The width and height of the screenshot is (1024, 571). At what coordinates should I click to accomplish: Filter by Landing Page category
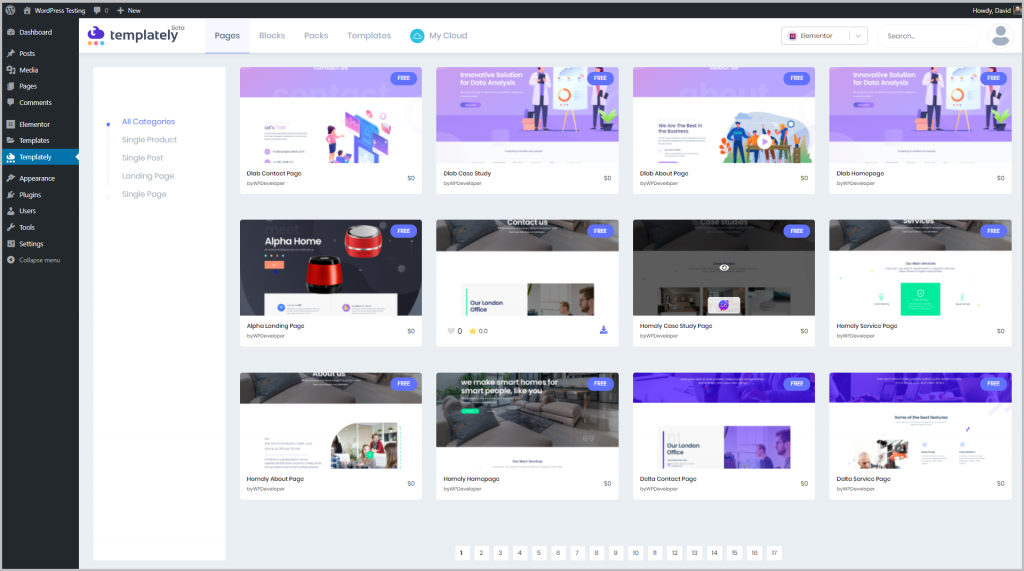pyautogui.click(x=148, y=176)
